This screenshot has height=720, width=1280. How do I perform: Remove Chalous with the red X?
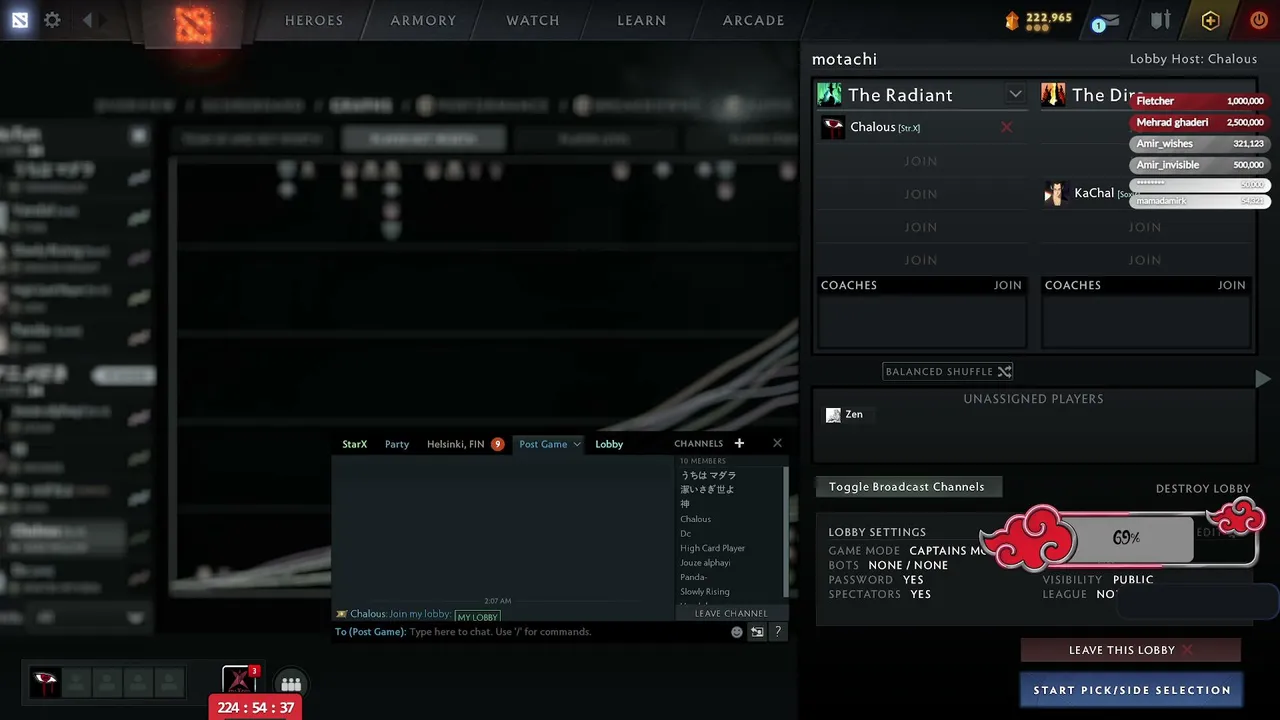tap(1006, 127)
